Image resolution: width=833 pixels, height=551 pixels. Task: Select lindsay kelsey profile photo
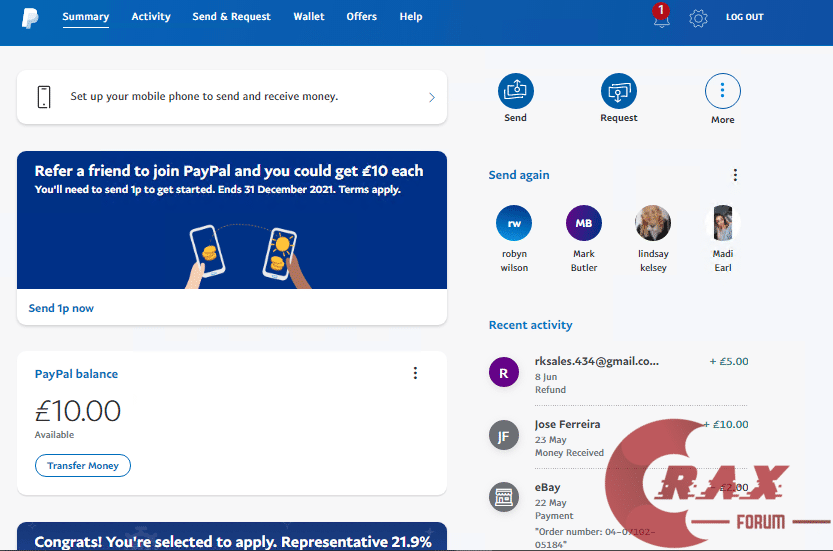(653, 223)
